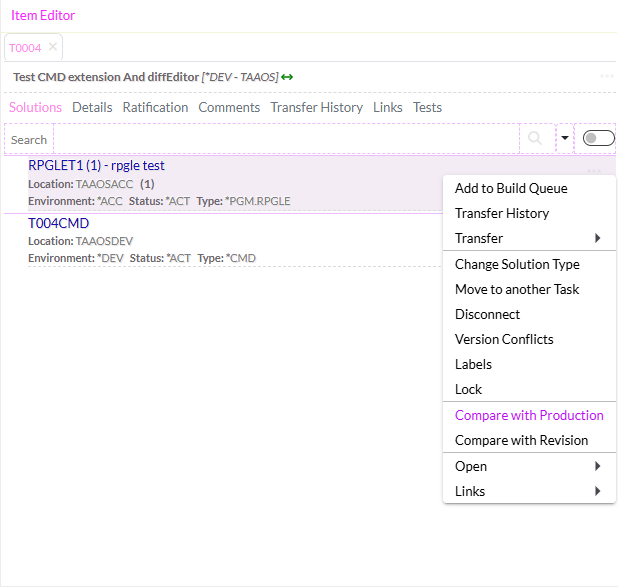Go to the Transfer History tab
Screen dimensions: 618x587
(x=316, y=107)
